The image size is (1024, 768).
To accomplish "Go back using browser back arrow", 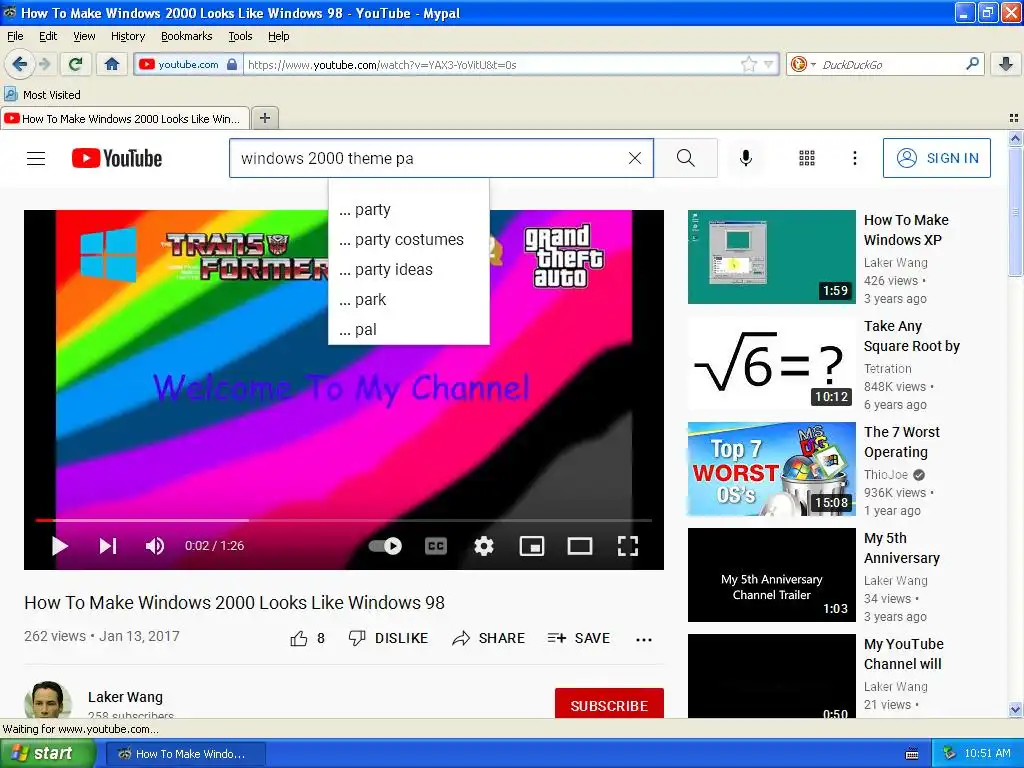I will click(x=19, y=64).
